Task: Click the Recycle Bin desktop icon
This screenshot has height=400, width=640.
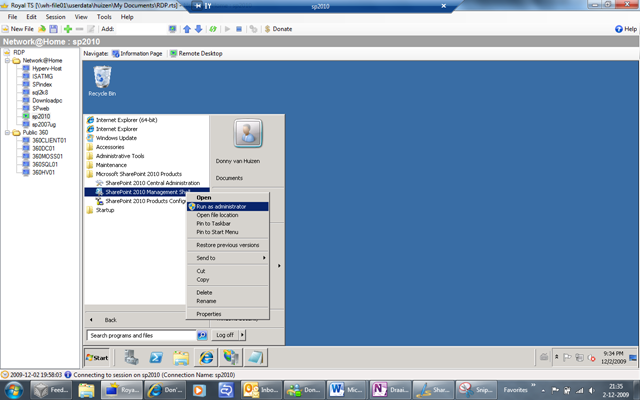Action: coord(102,81)
